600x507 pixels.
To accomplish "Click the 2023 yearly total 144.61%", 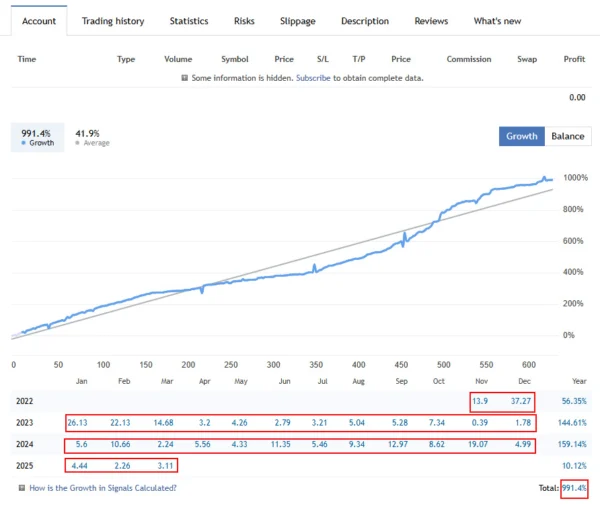I will click(570, 423).
